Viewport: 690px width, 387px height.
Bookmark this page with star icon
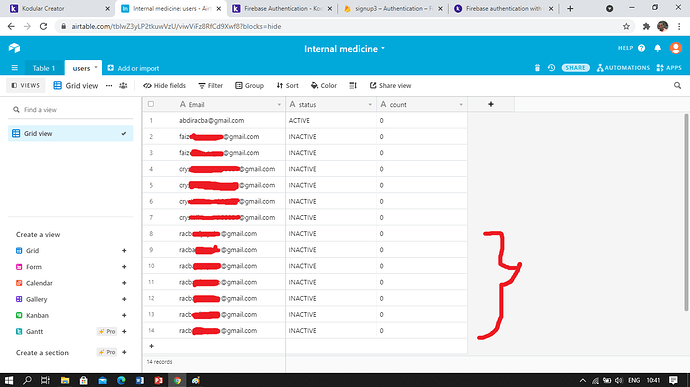point(626,26)
